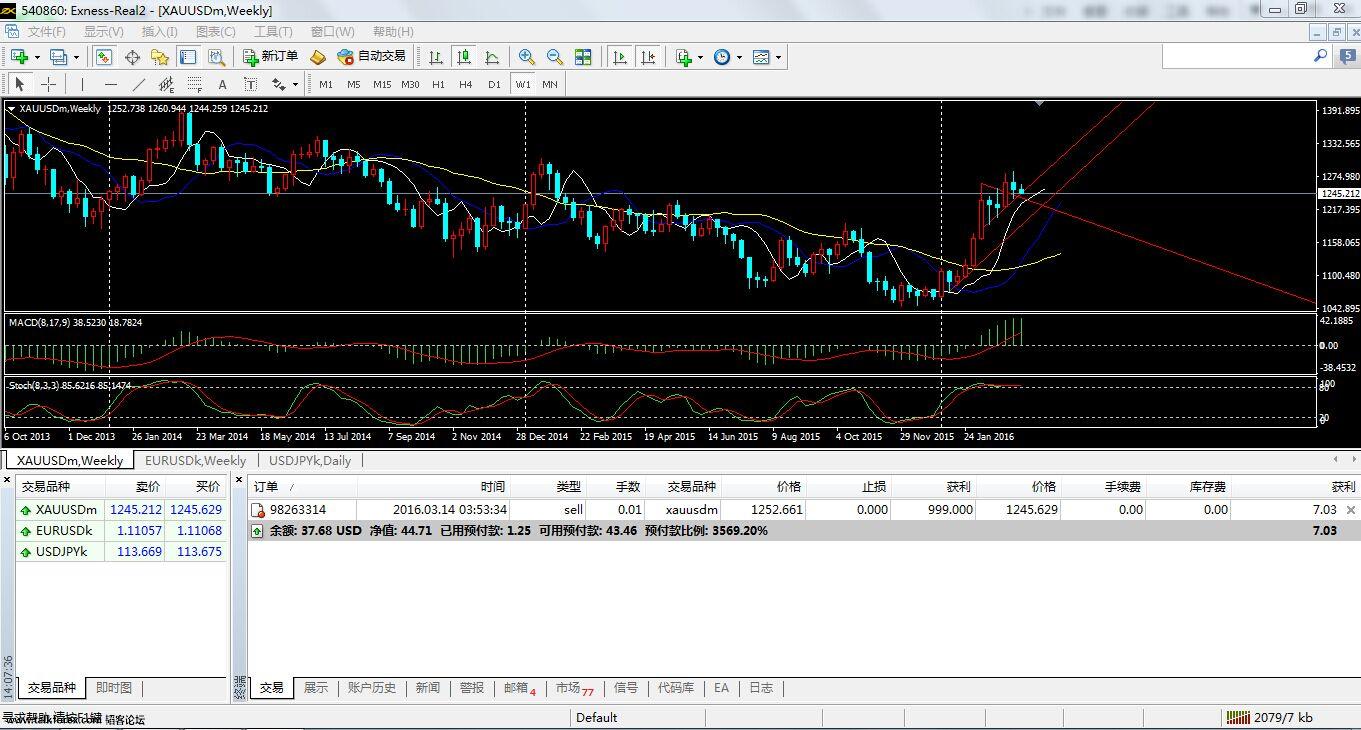The height and width of the screenshot is (730, 1361).
Task: Switch to 即时图 tick chart tab
Action: tap(113, 688)
